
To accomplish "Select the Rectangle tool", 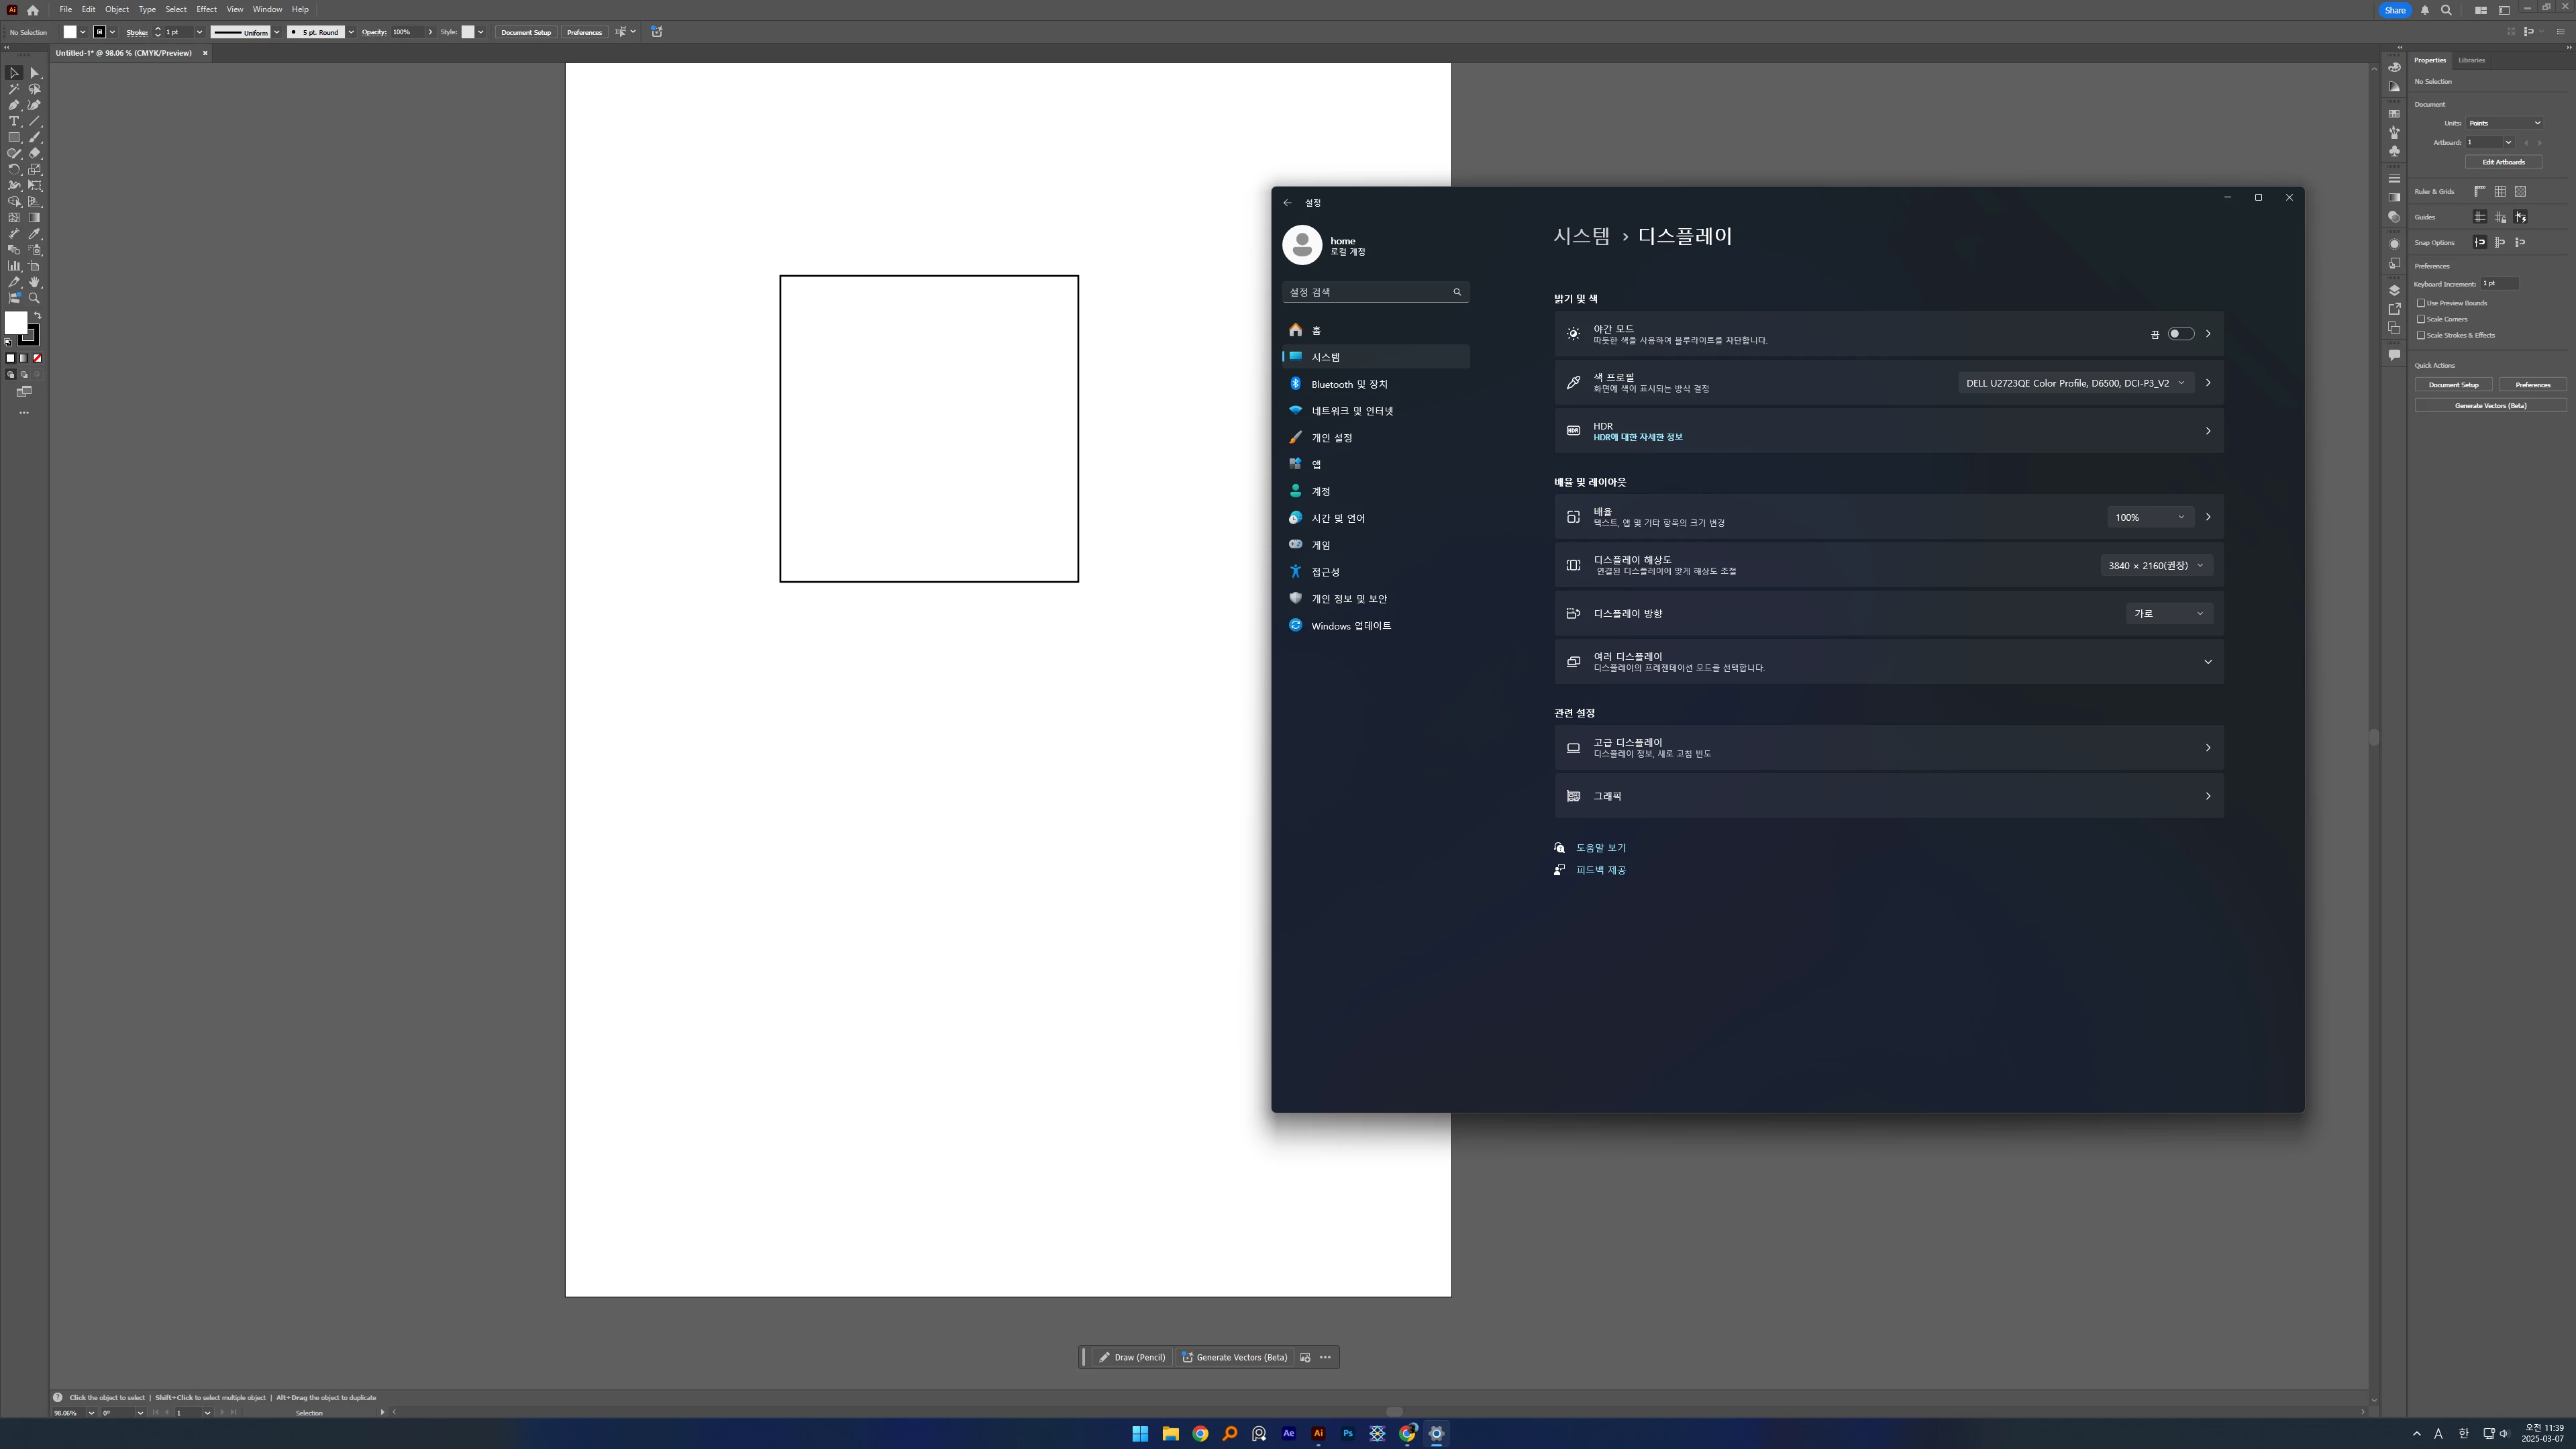I will 14,137.
